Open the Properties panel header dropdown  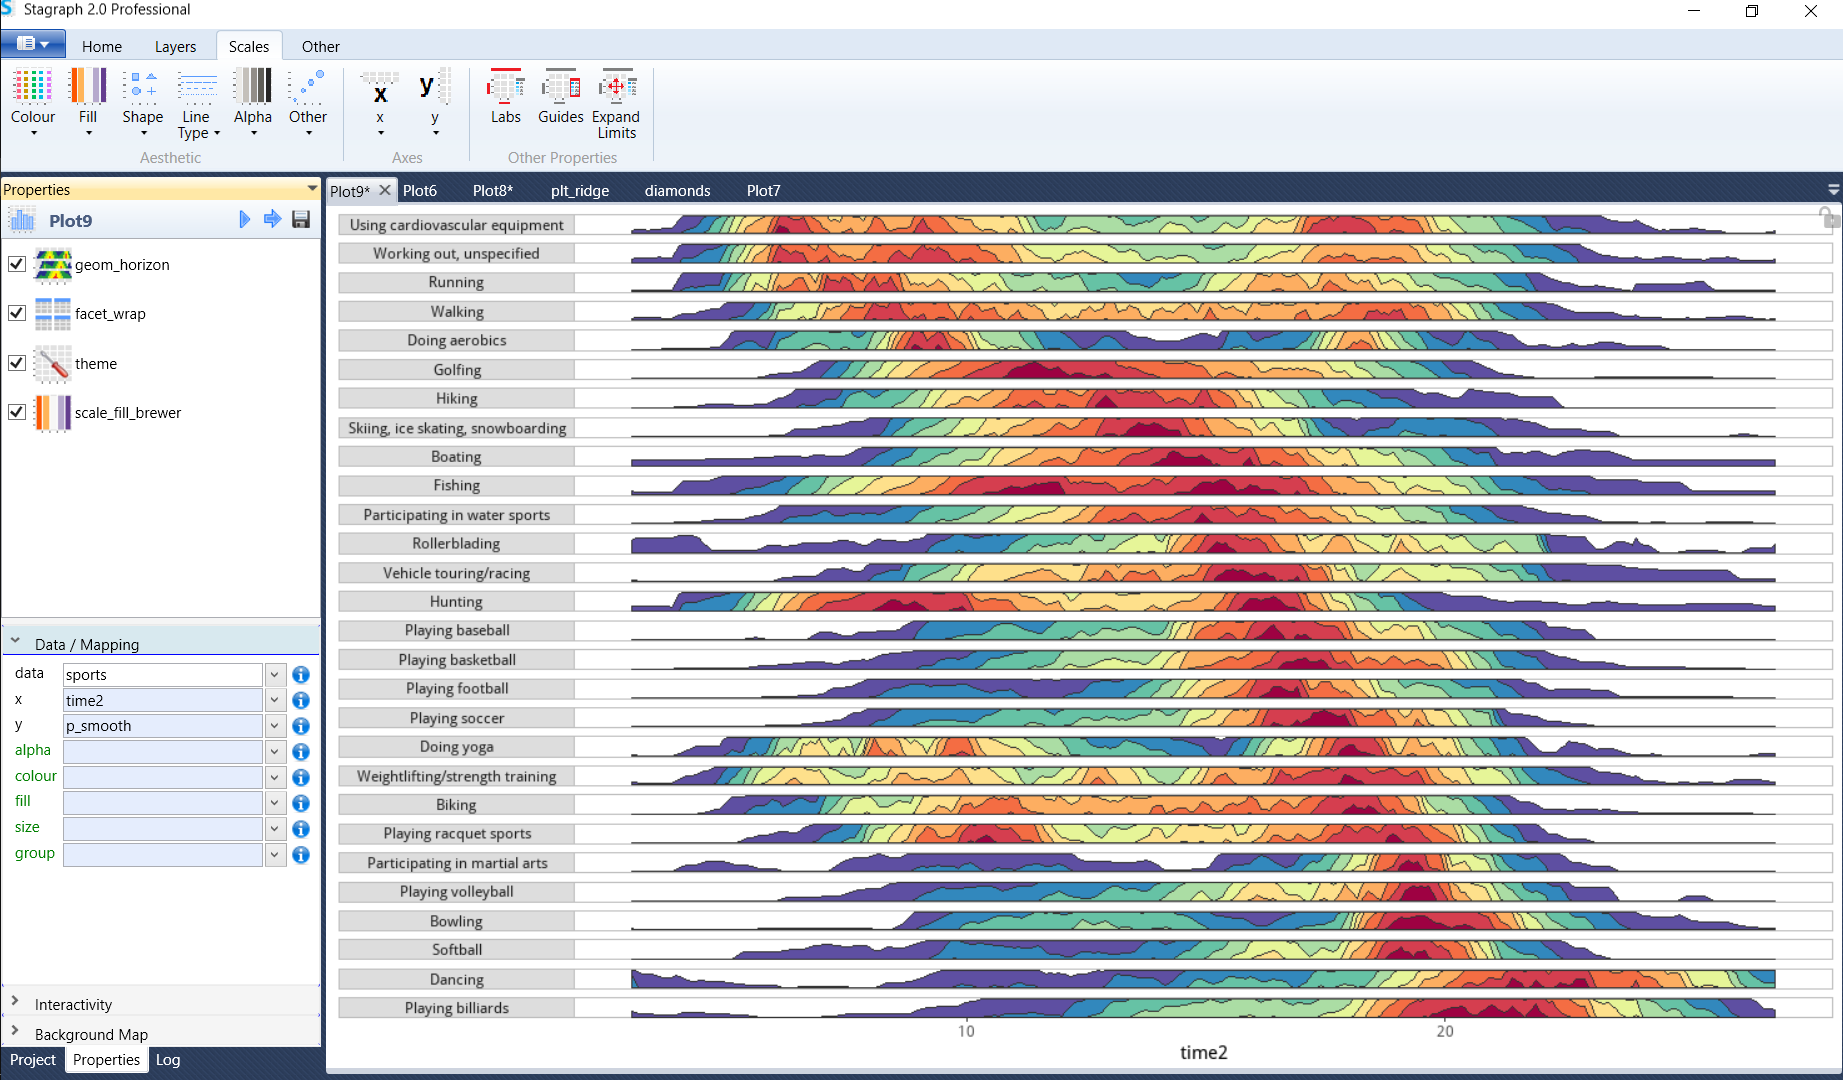tap(312, 189)
